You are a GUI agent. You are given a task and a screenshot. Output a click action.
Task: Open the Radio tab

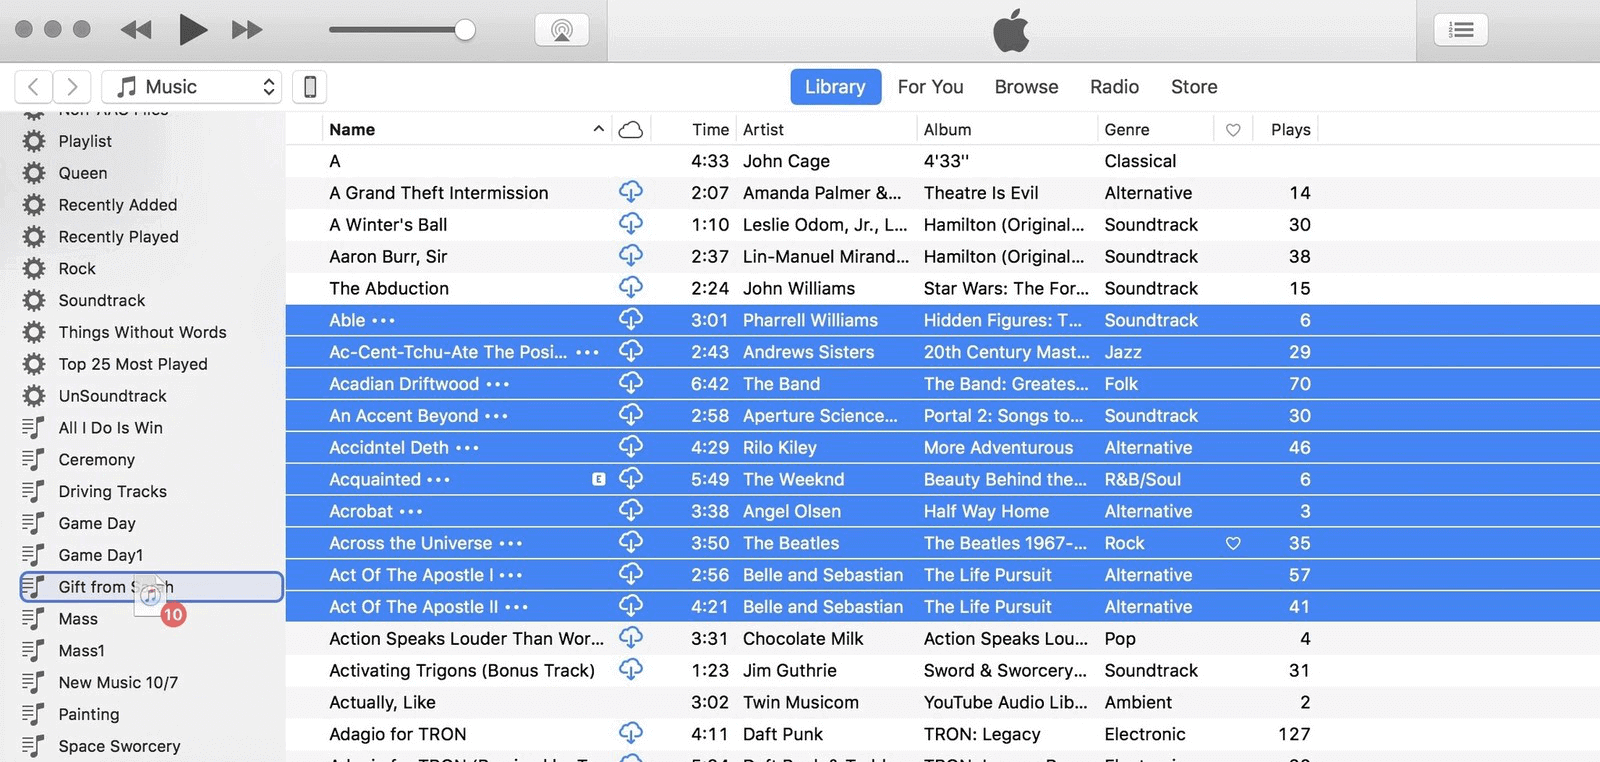[x=1114, y=87]
